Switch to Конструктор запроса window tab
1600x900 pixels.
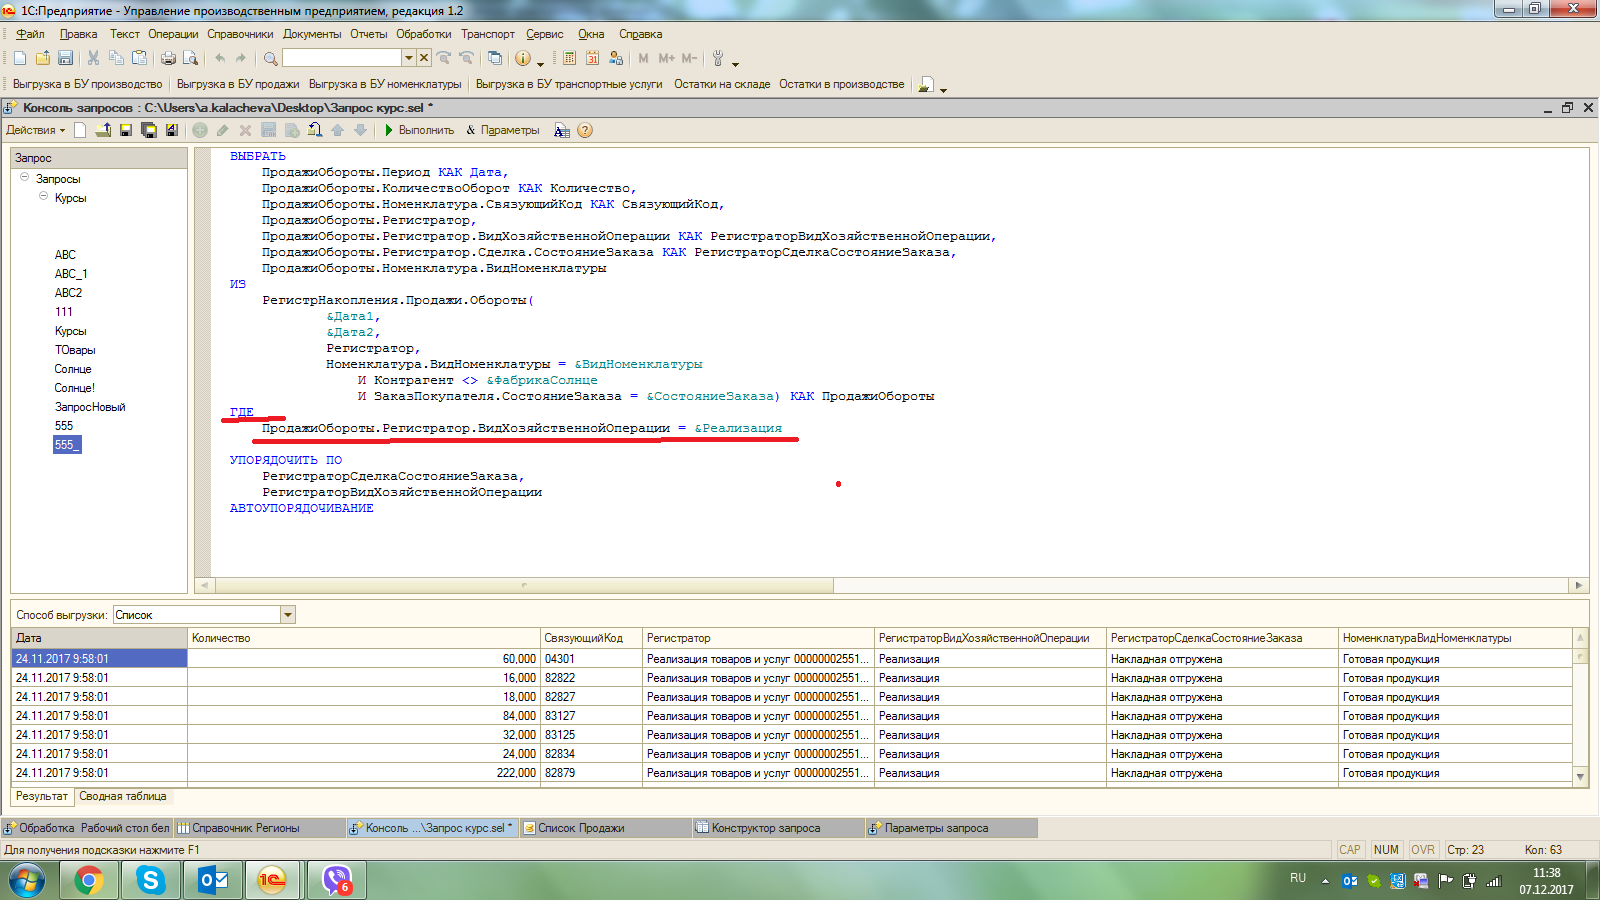[778, 828]
